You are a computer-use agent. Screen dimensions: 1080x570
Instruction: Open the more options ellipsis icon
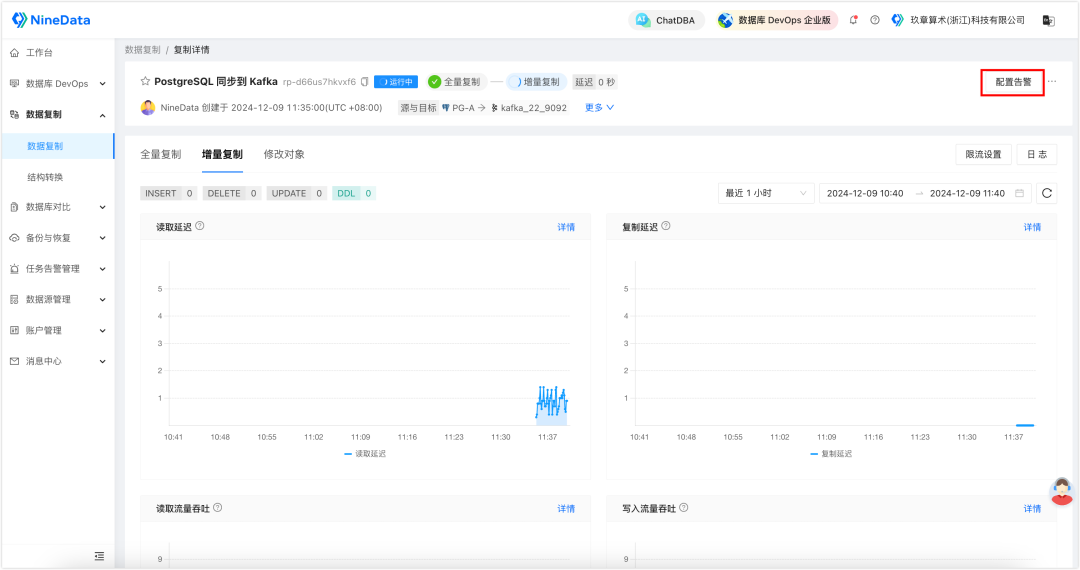point(1052,81)
